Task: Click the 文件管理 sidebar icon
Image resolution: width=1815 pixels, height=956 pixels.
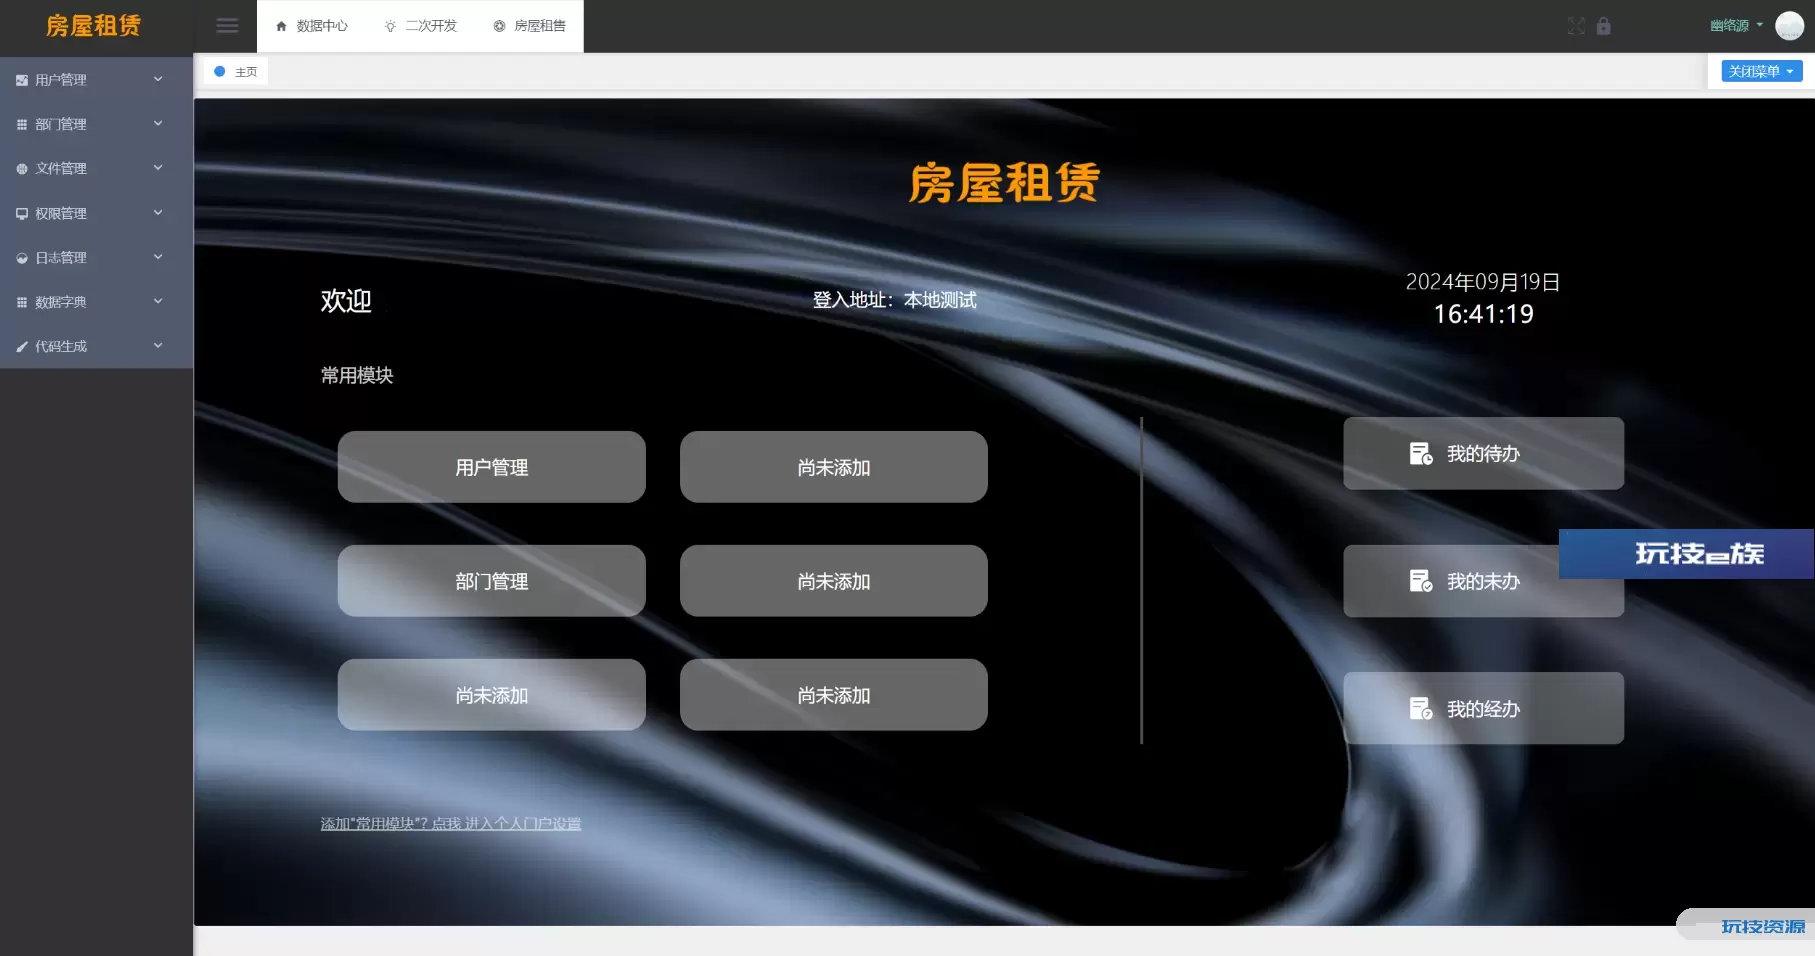Action: tap(22, 169)
